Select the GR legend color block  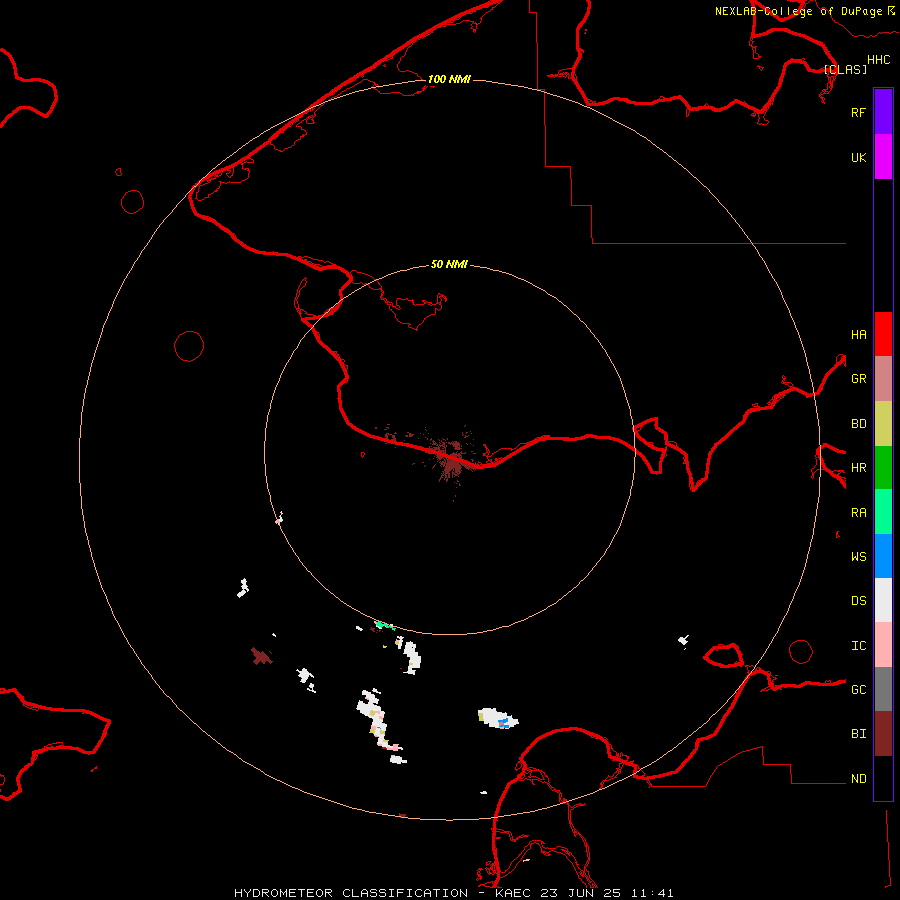(x=883, y=379)
